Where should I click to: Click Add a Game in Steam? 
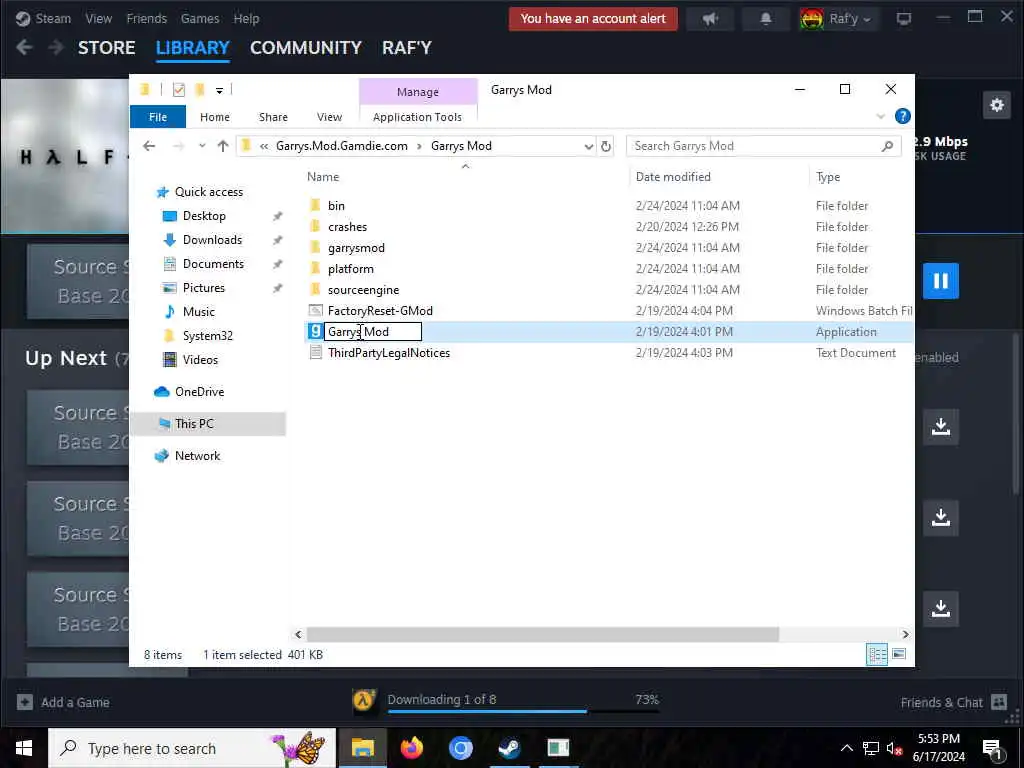(x=63, y=702)
